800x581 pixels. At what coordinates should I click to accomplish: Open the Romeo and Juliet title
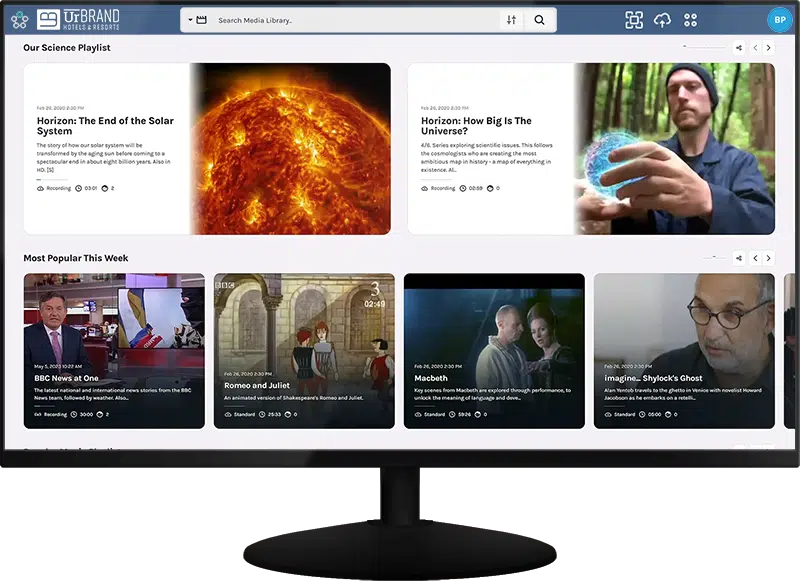click(x=257, y=386)
